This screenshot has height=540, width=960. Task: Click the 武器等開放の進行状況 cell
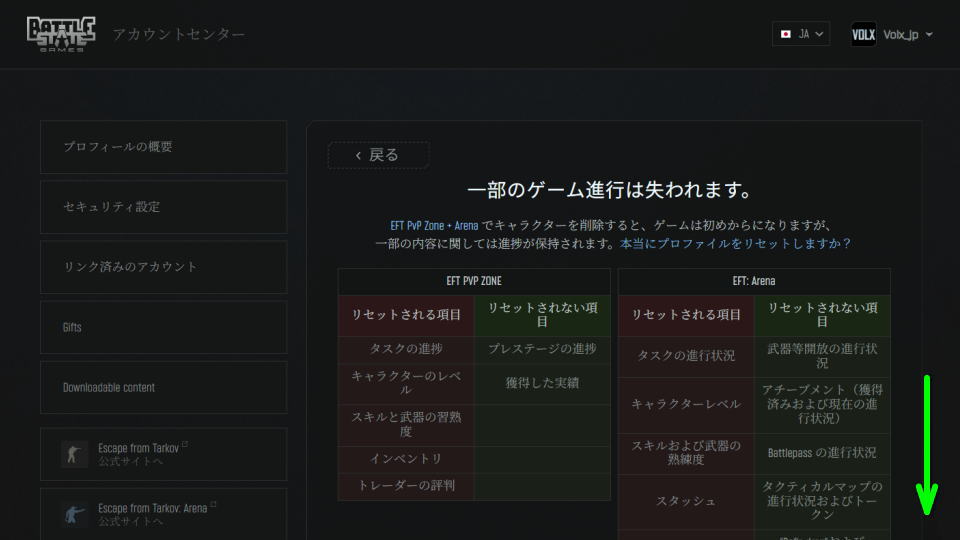pos(822,356)
